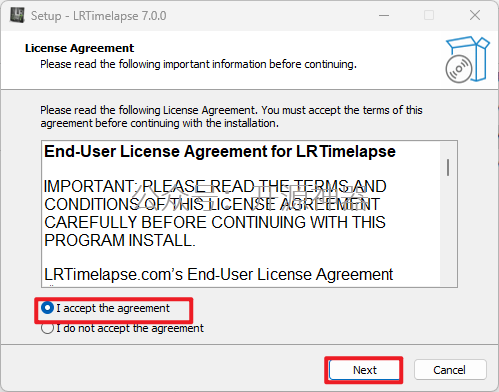Minimize the Setup window
Screen dimensions: 499x392
pyautogui.click(x=384, y=15)
